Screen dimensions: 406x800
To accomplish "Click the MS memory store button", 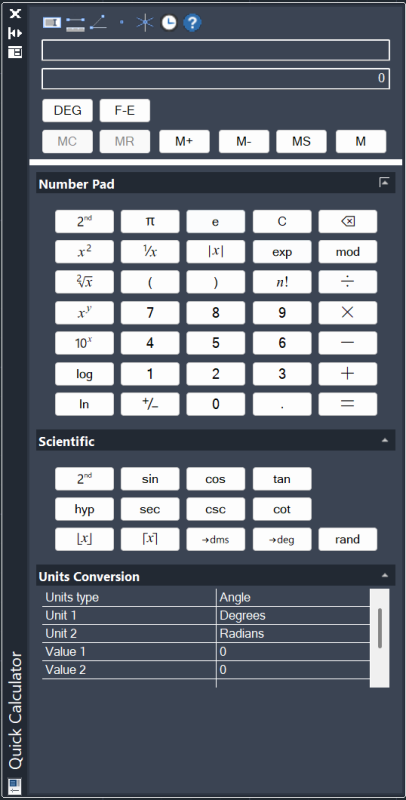I will (301, 142).
